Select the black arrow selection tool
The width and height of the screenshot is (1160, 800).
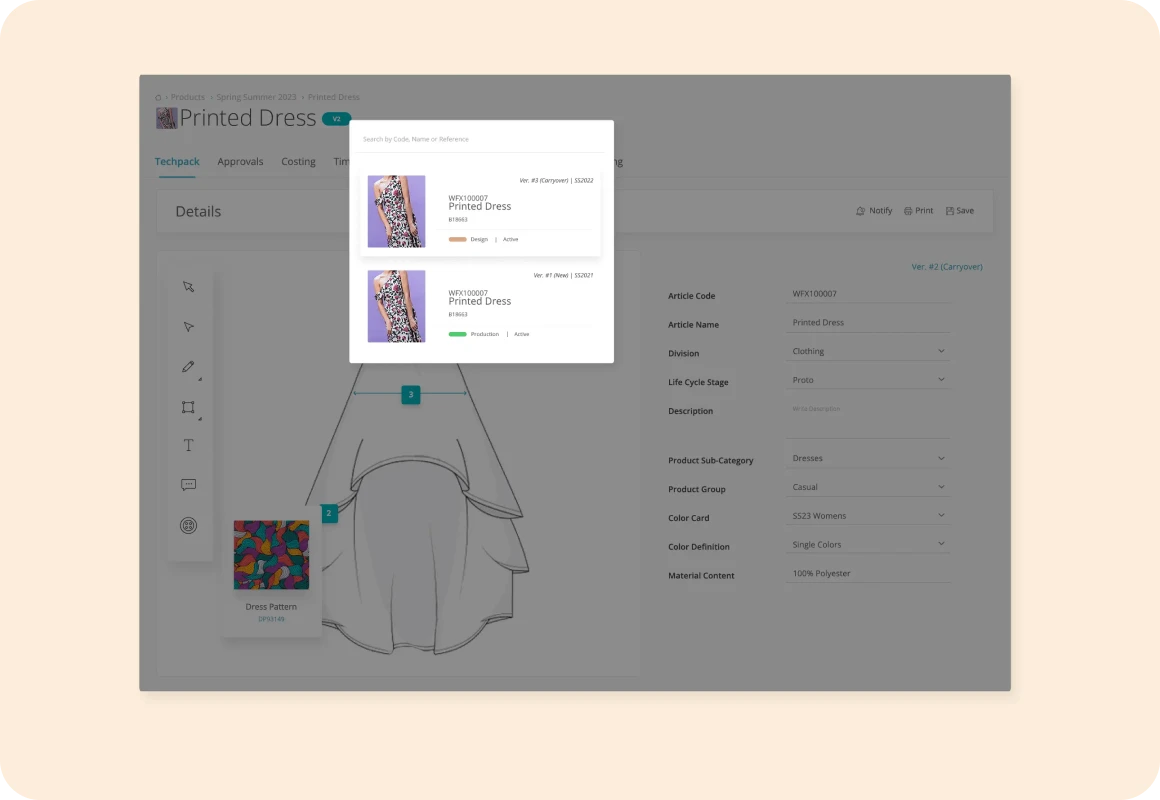coord(188,287)
